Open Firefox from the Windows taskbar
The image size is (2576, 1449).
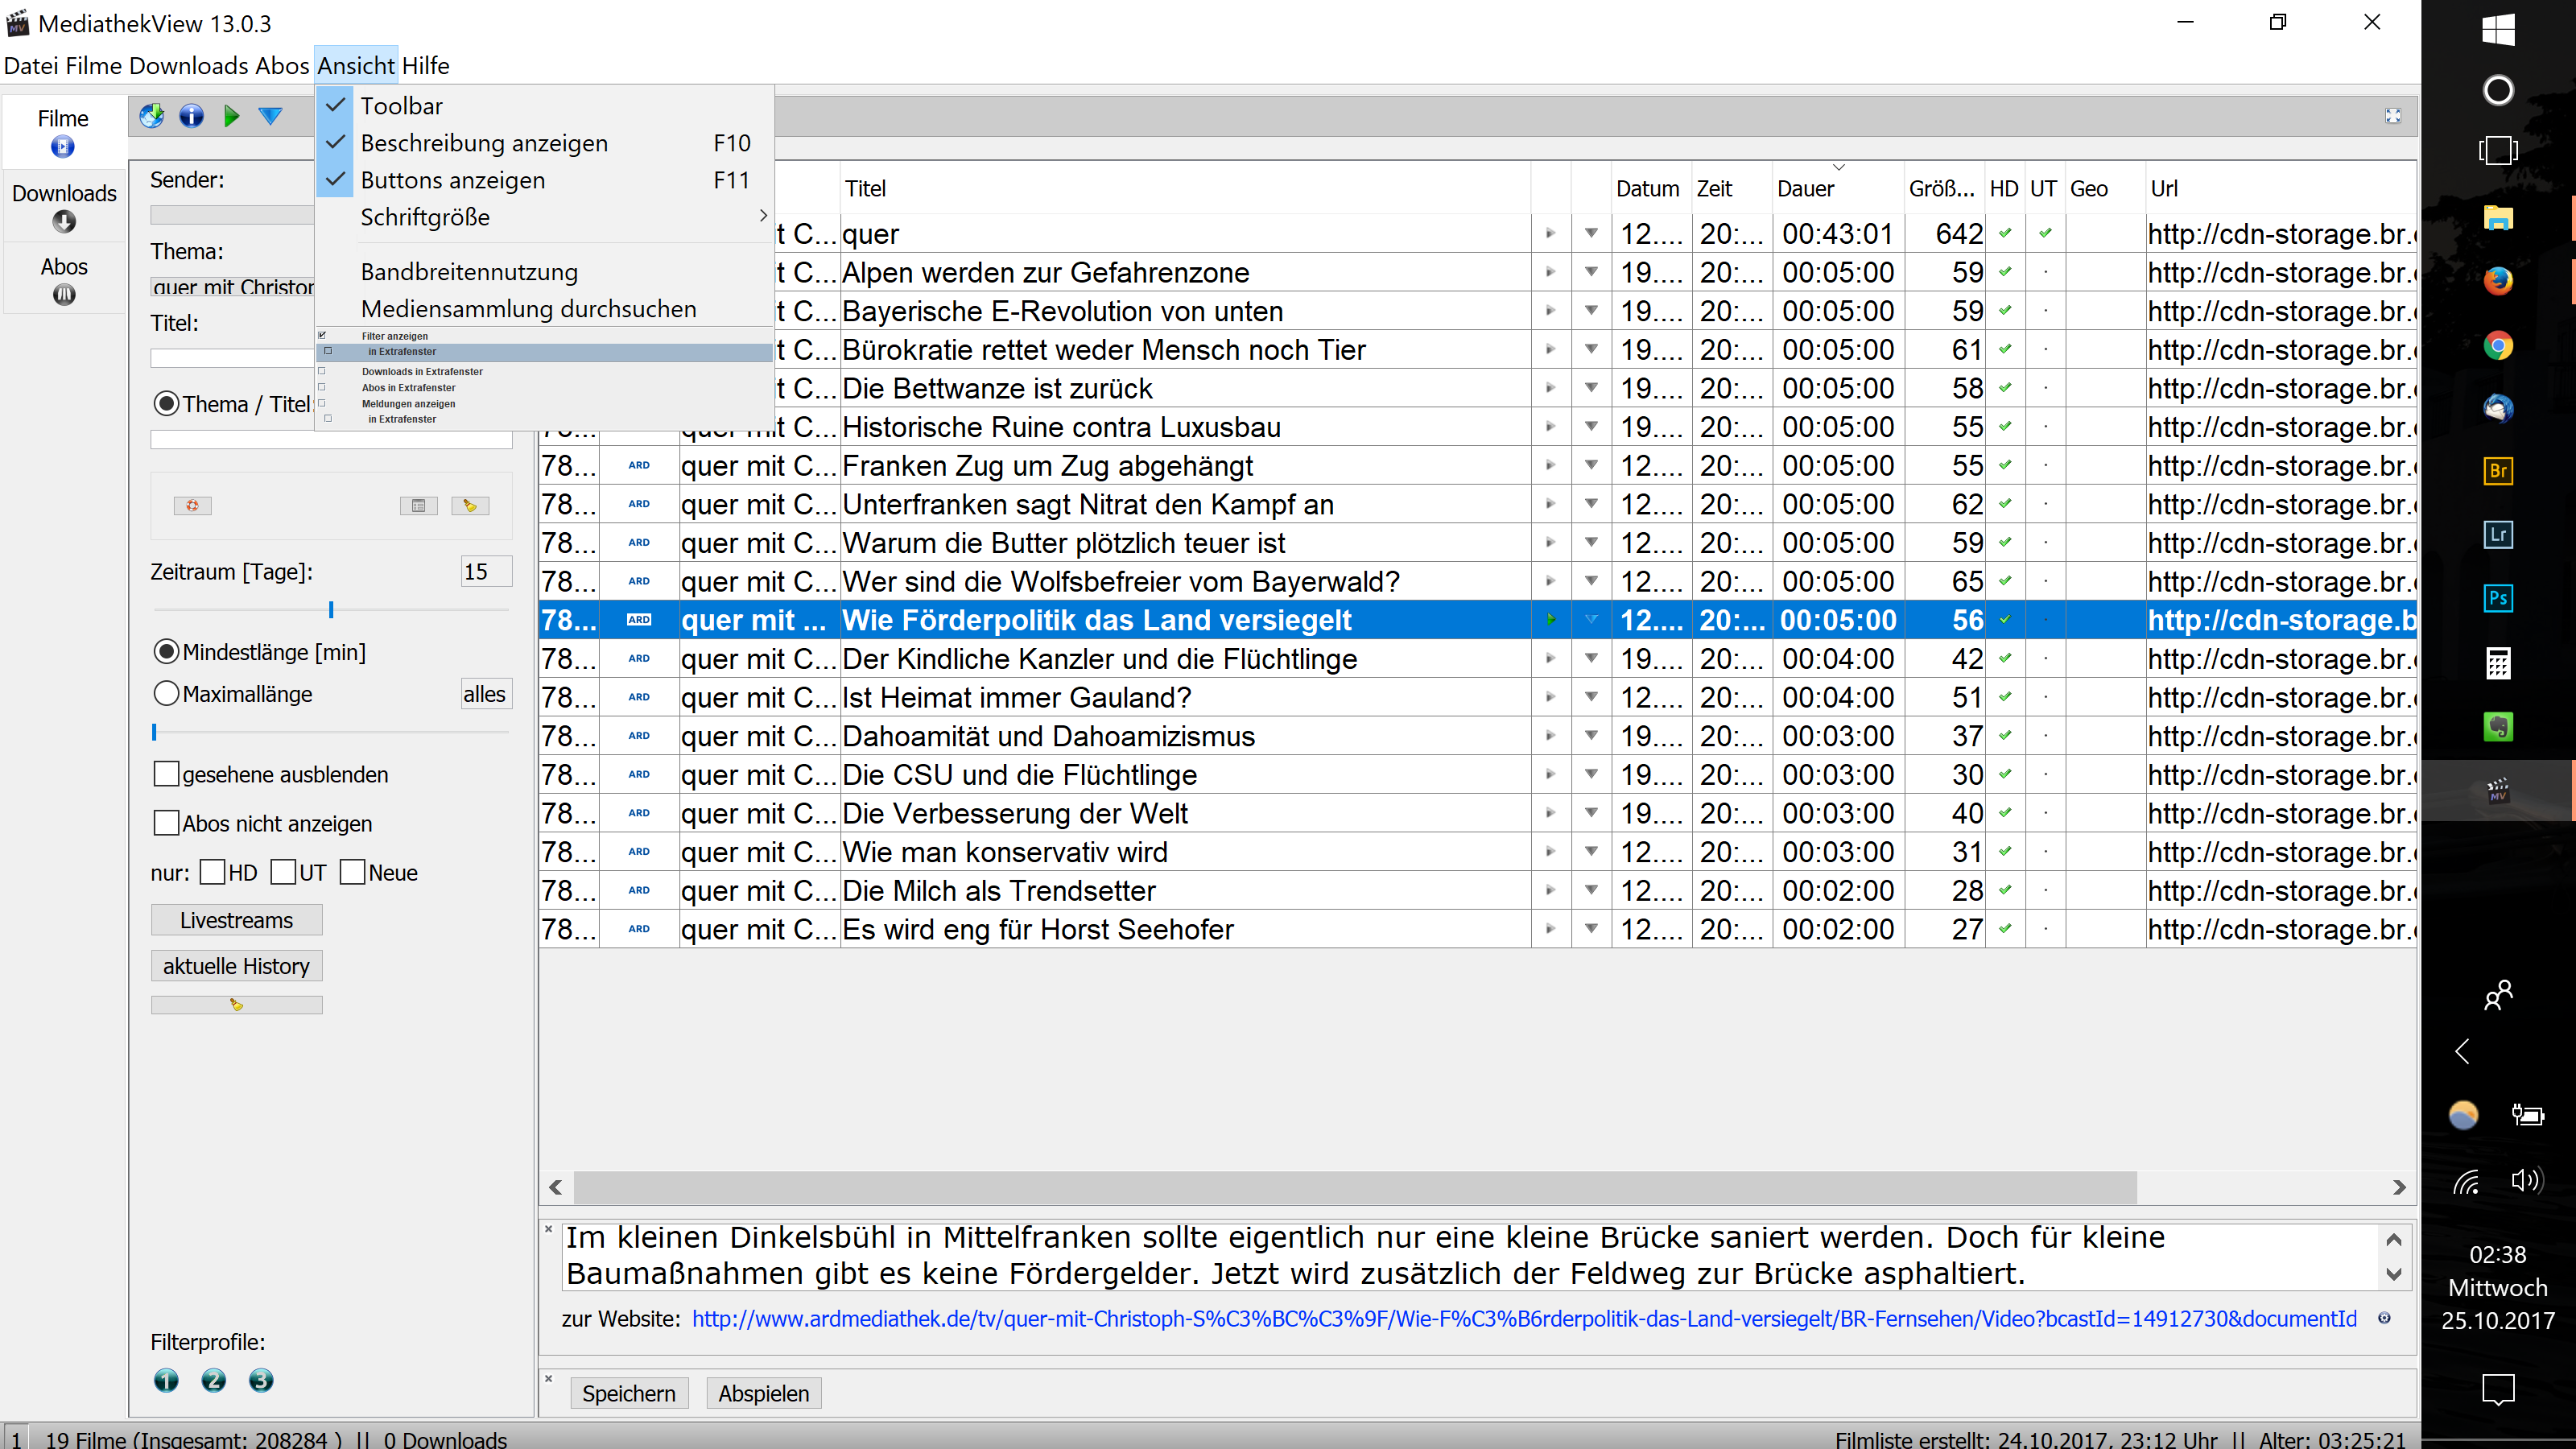point(2498,281)
